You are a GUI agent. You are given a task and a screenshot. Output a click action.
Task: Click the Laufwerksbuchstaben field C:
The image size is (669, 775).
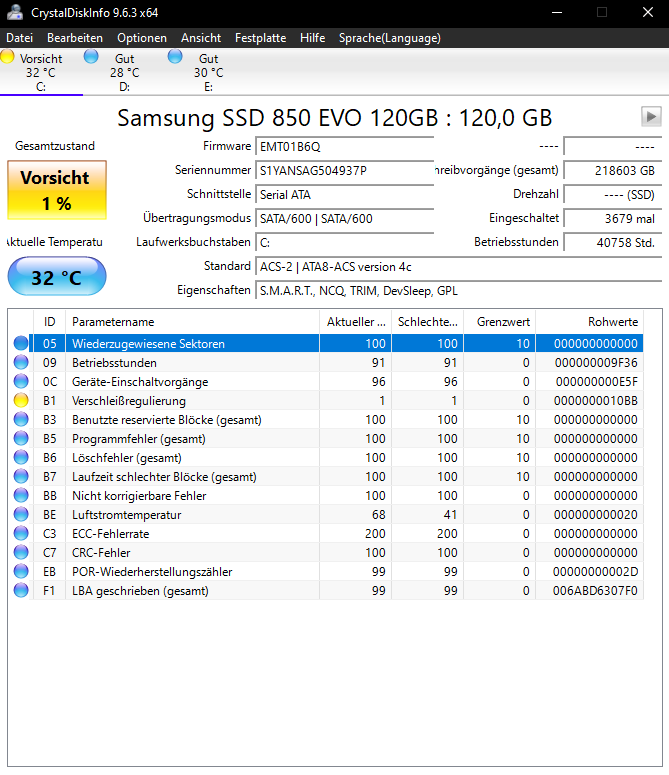coord(344,243)
